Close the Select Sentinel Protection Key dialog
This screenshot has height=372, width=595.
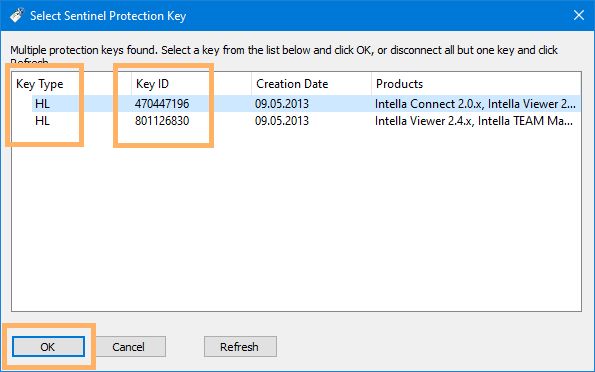coord(579,15)
